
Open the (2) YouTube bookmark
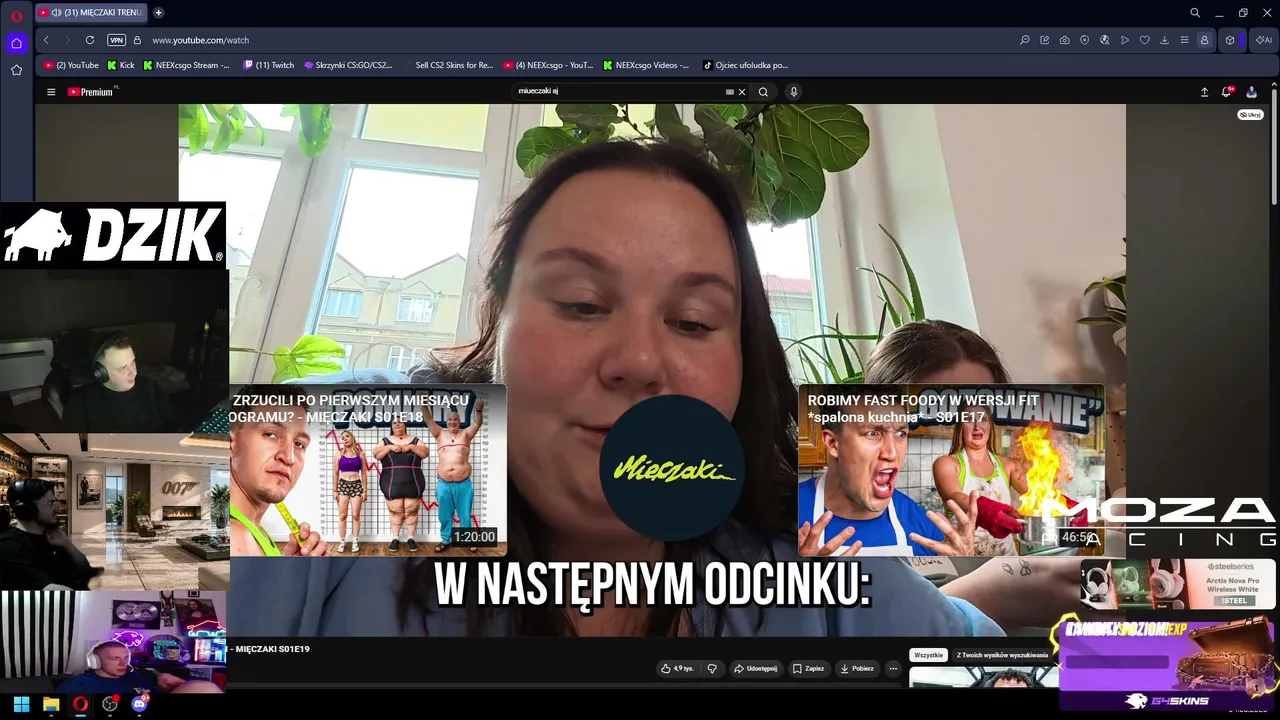(71, 65)
